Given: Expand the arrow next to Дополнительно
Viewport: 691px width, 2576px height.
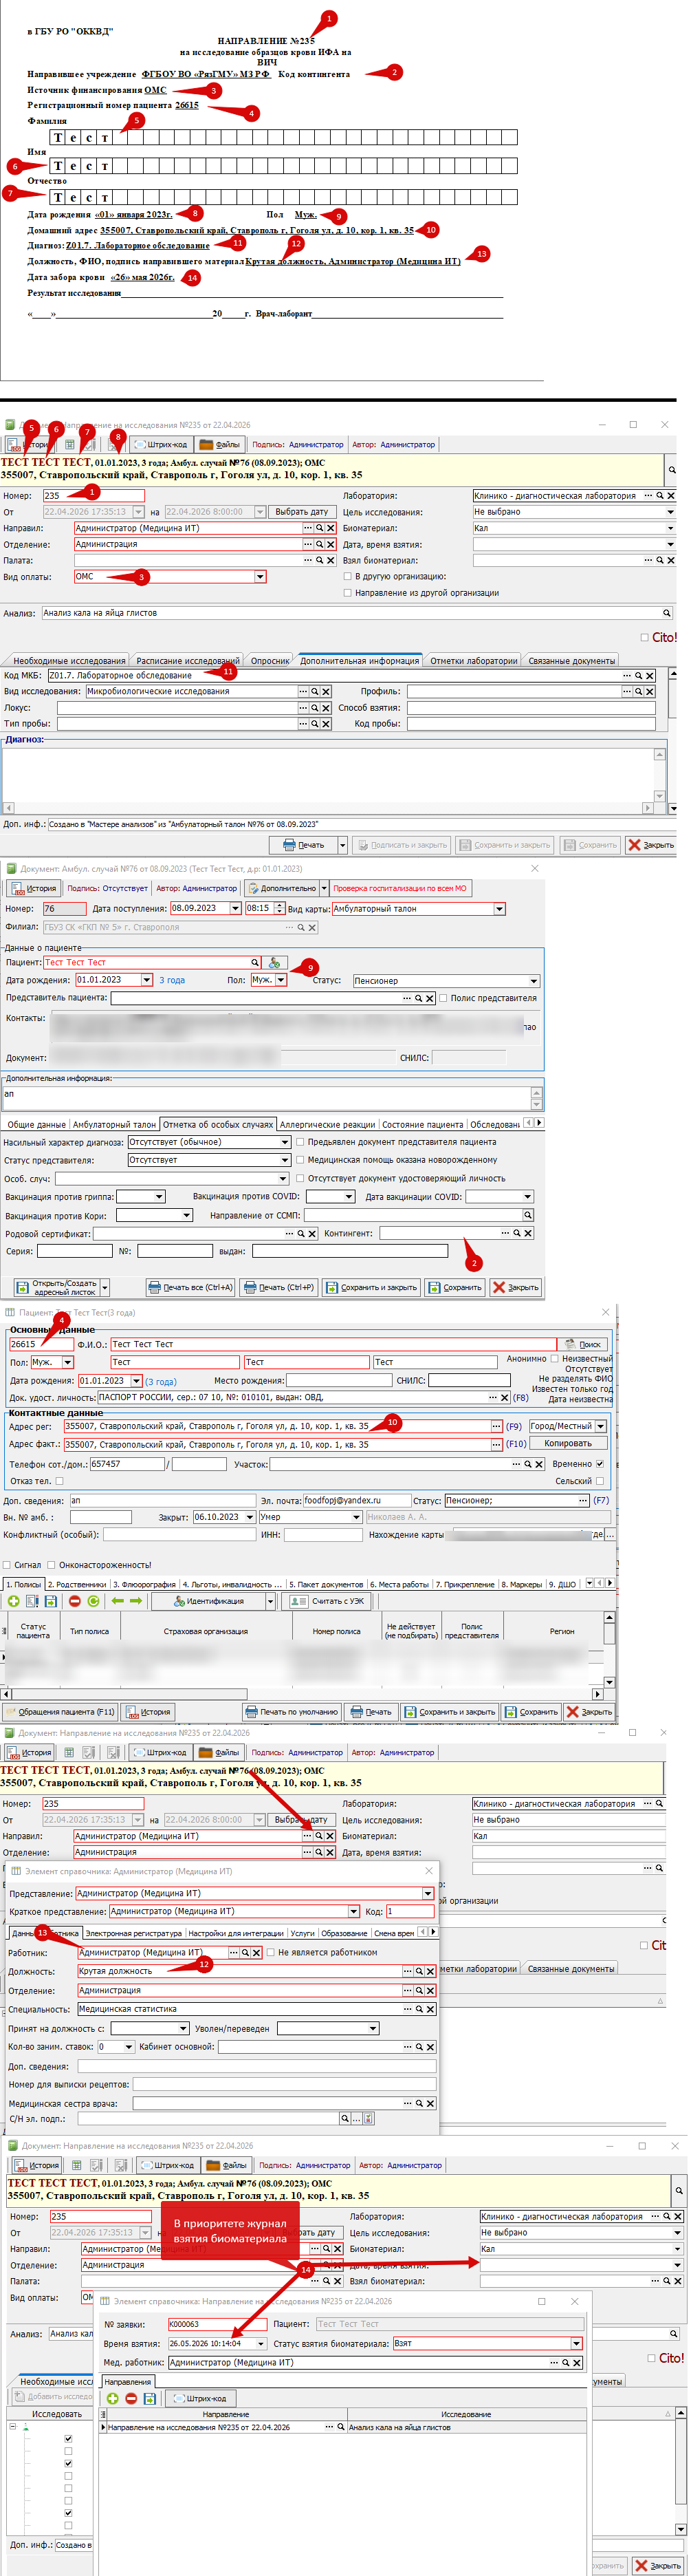Looking at the screenshot, I should click(x=324, y=888).
